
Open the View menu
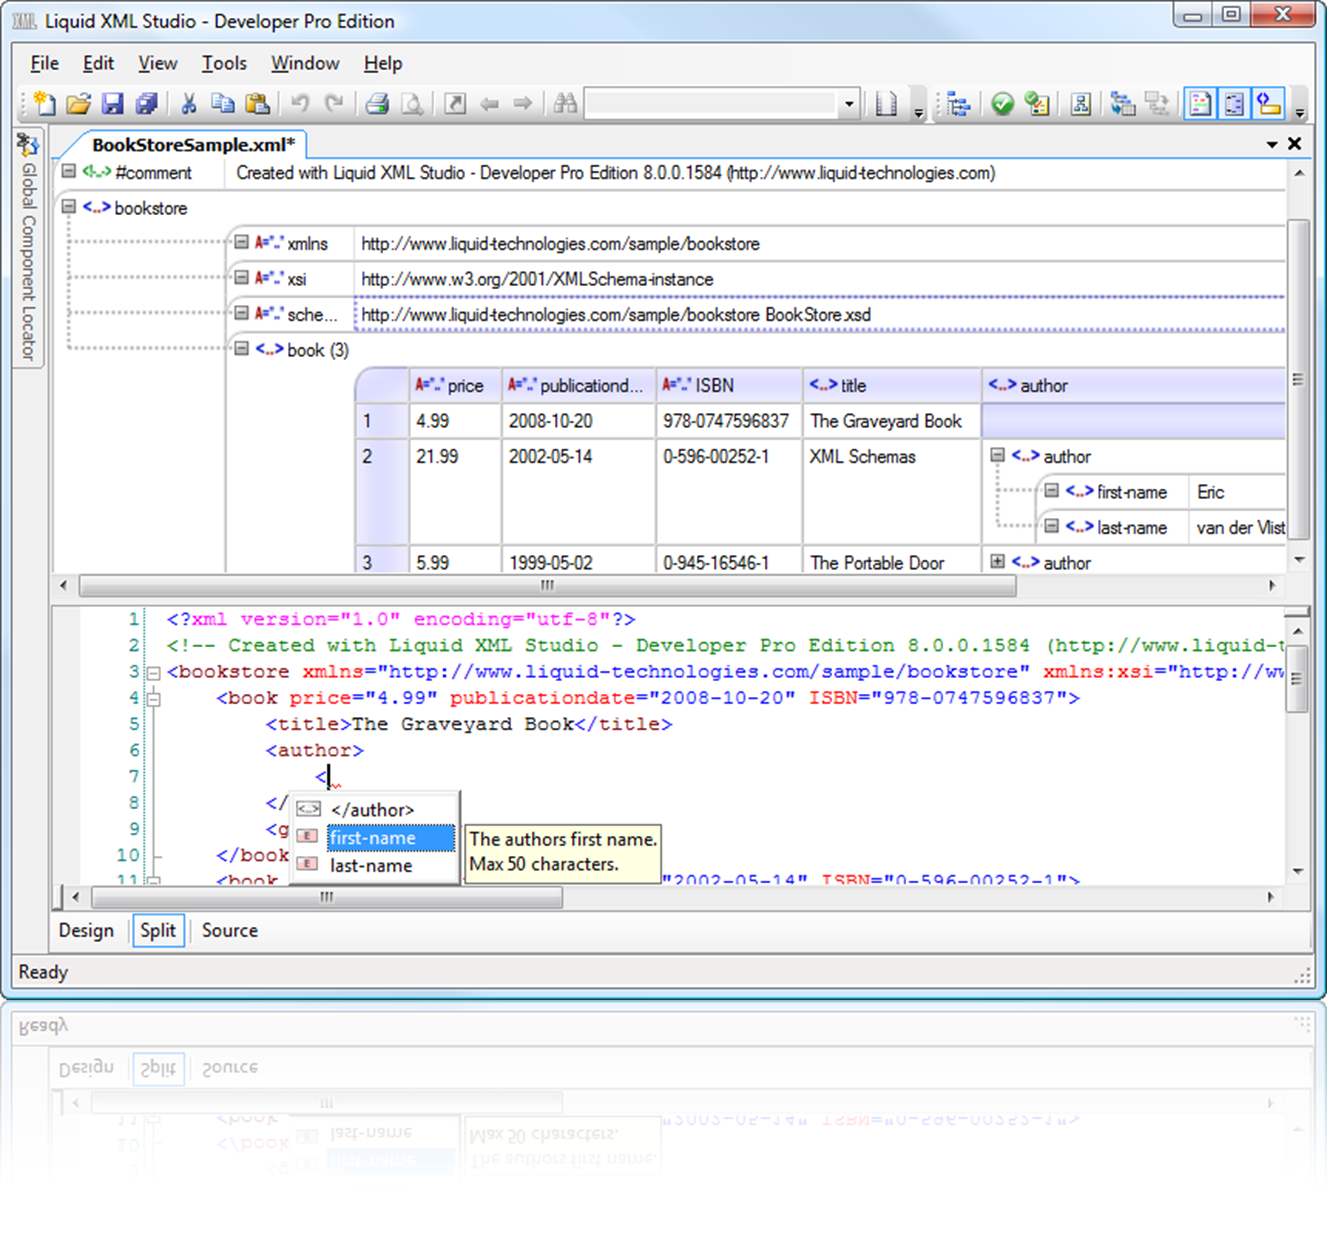[157, 63]
